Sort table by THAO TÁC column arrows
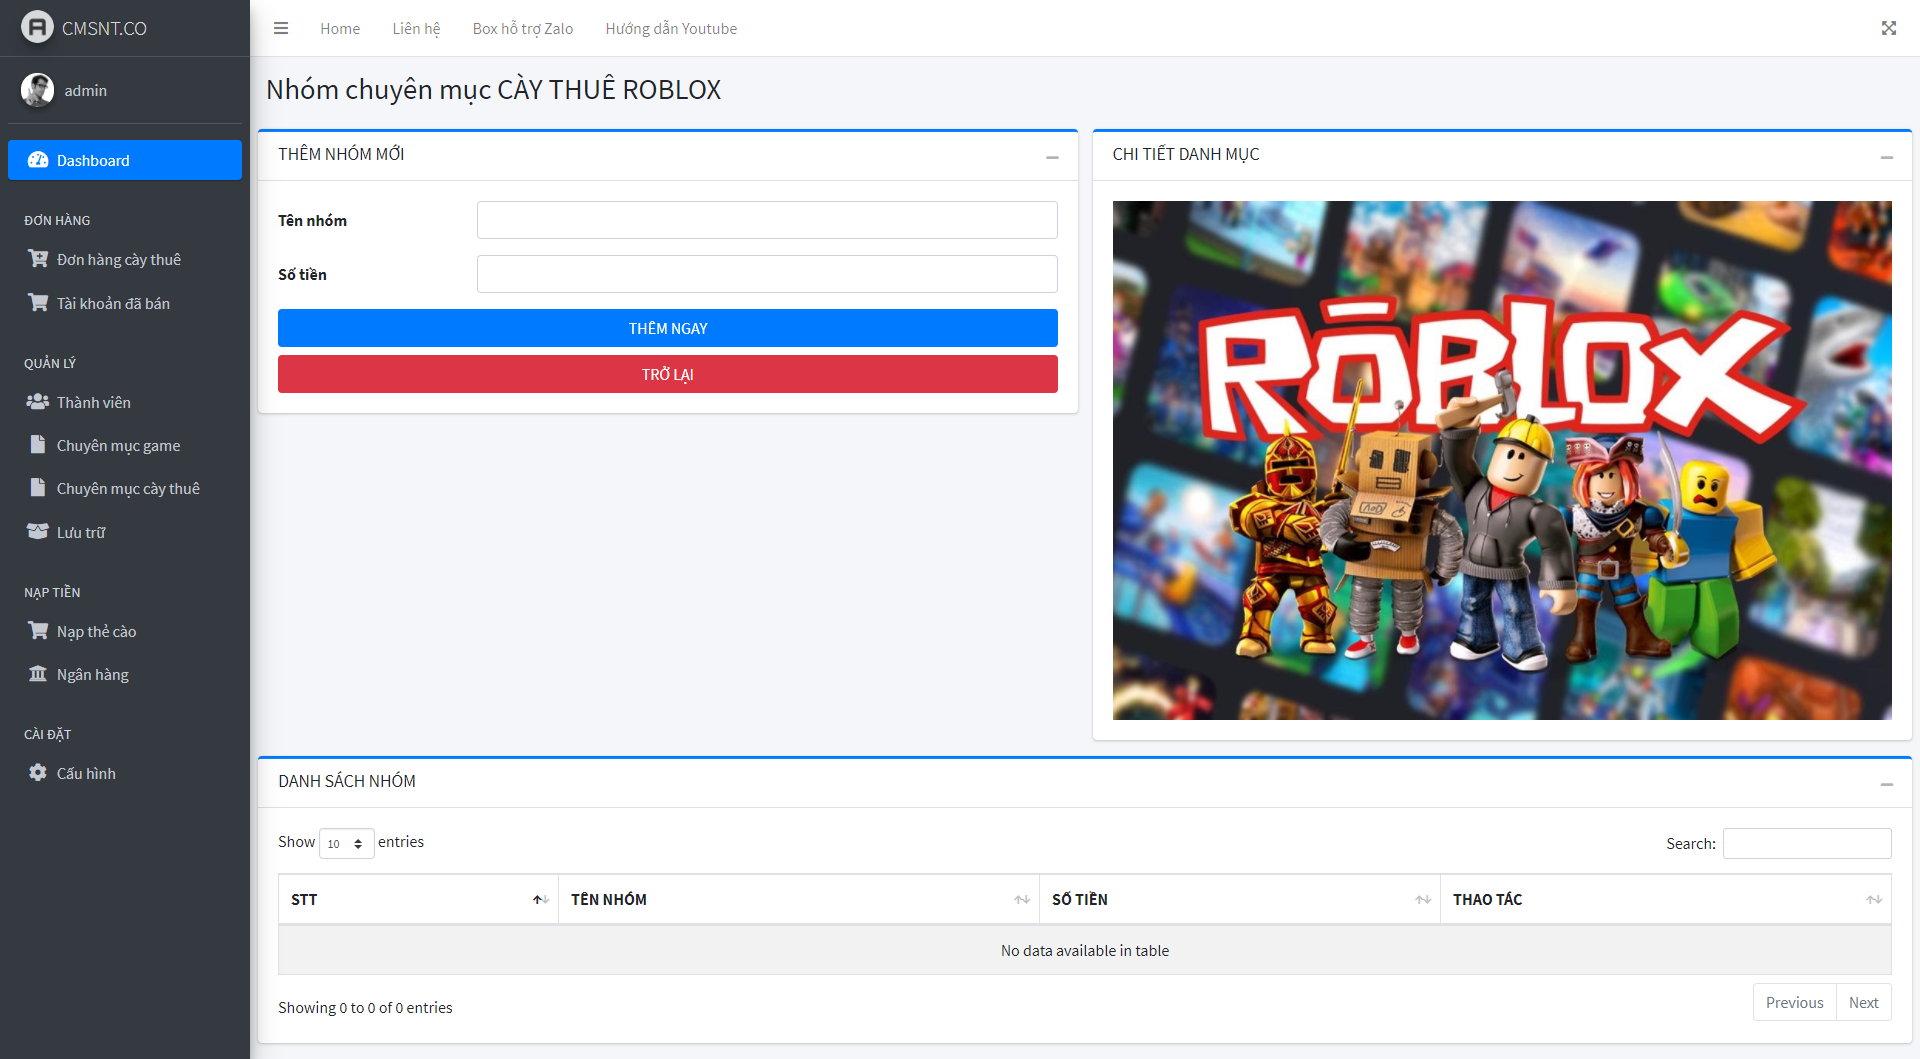 click(1874, 900)
